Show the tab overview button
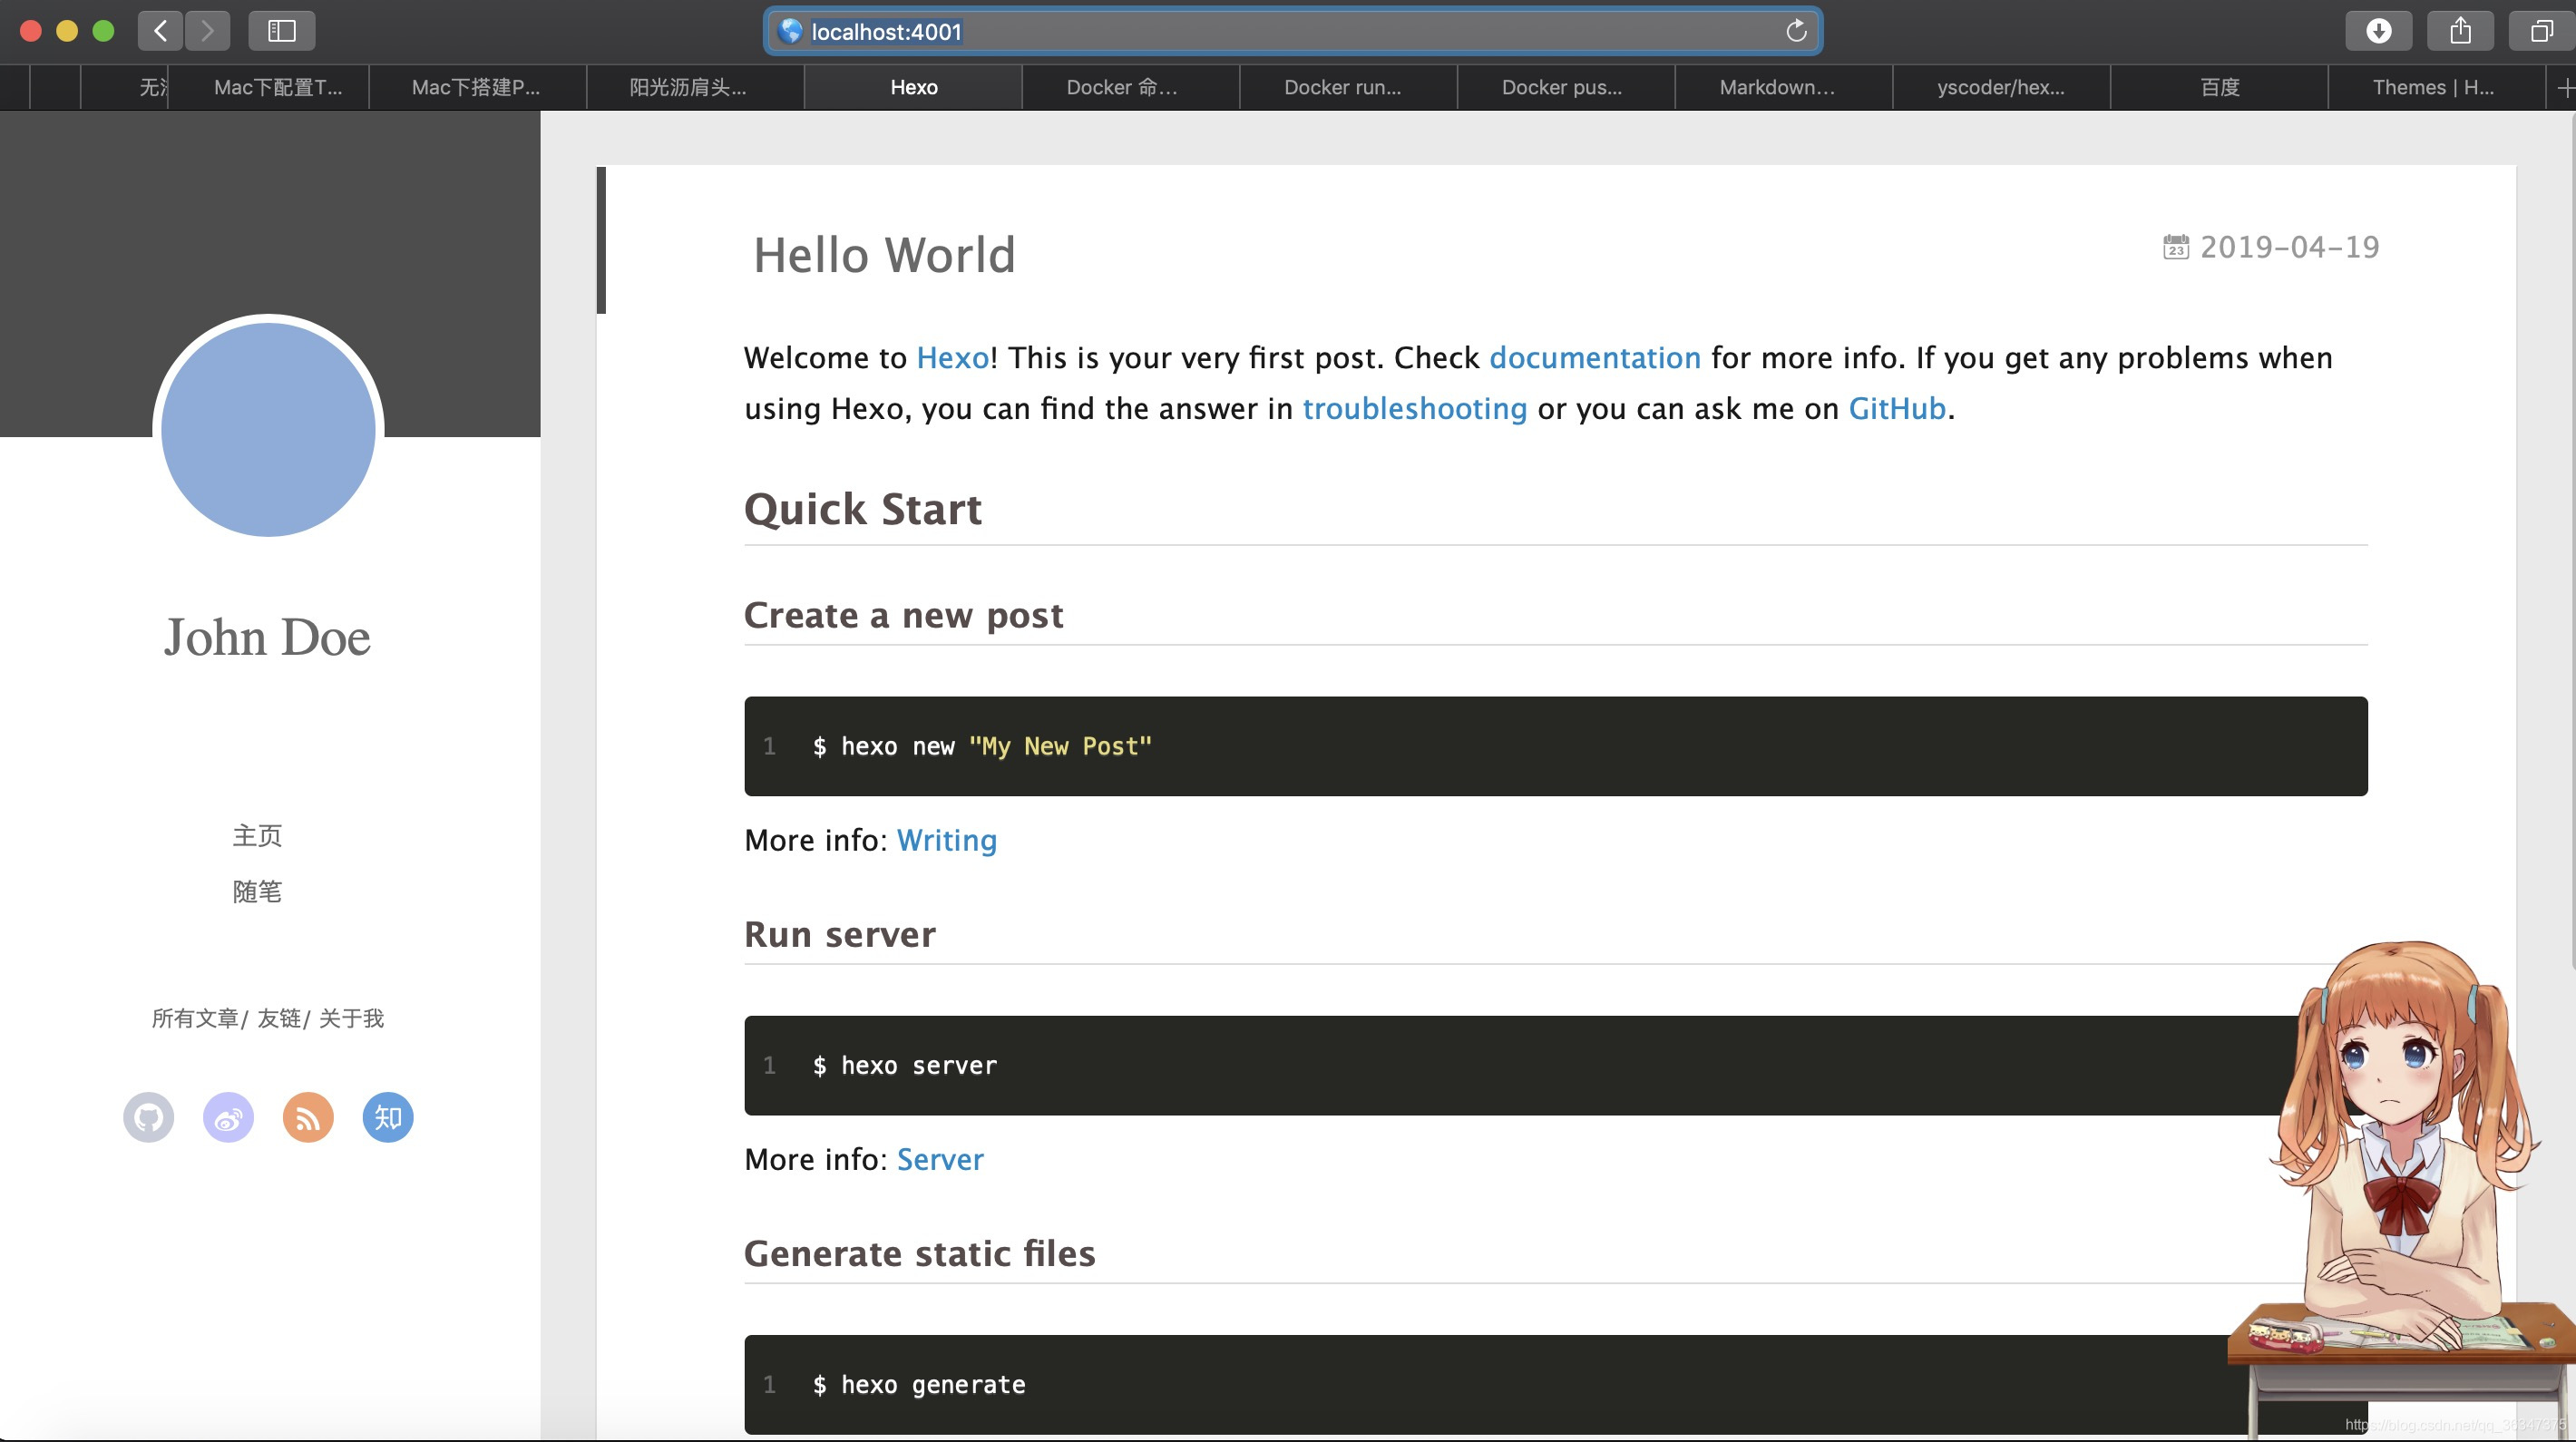Viewport: 2576px width, 1442px height. coord(2541,30)
